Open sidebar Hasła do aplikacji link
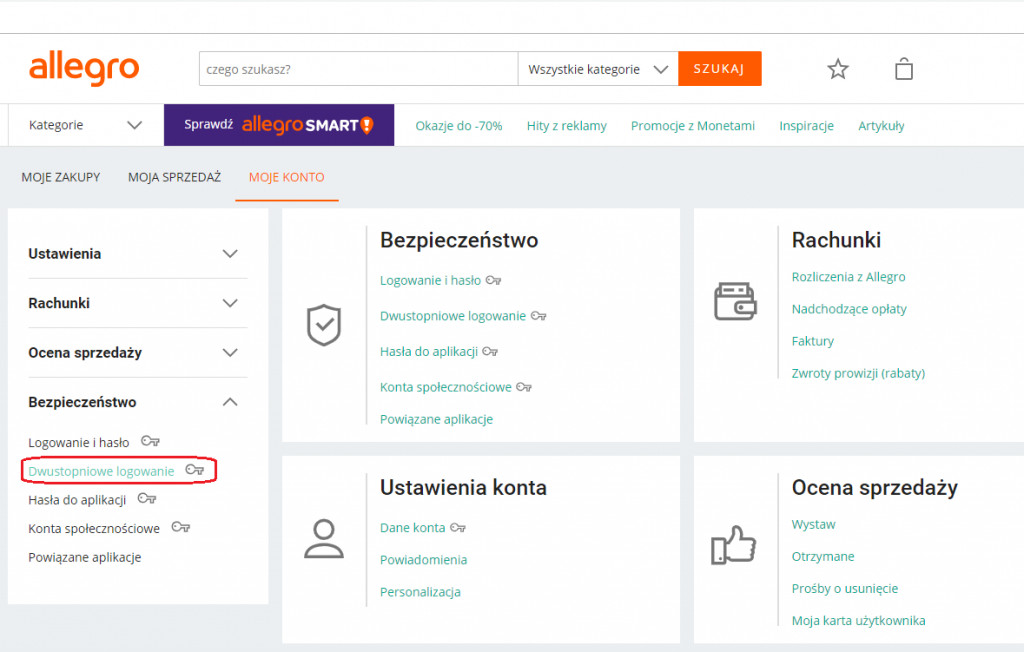 [77, 500]
